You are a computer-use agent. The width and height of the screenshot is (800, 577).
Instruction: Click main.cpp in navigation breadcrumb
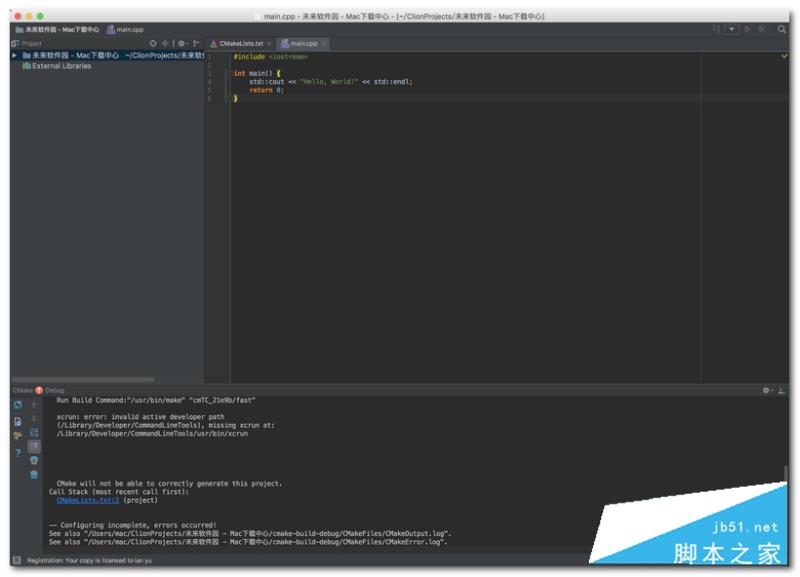(x=126, y=30)
